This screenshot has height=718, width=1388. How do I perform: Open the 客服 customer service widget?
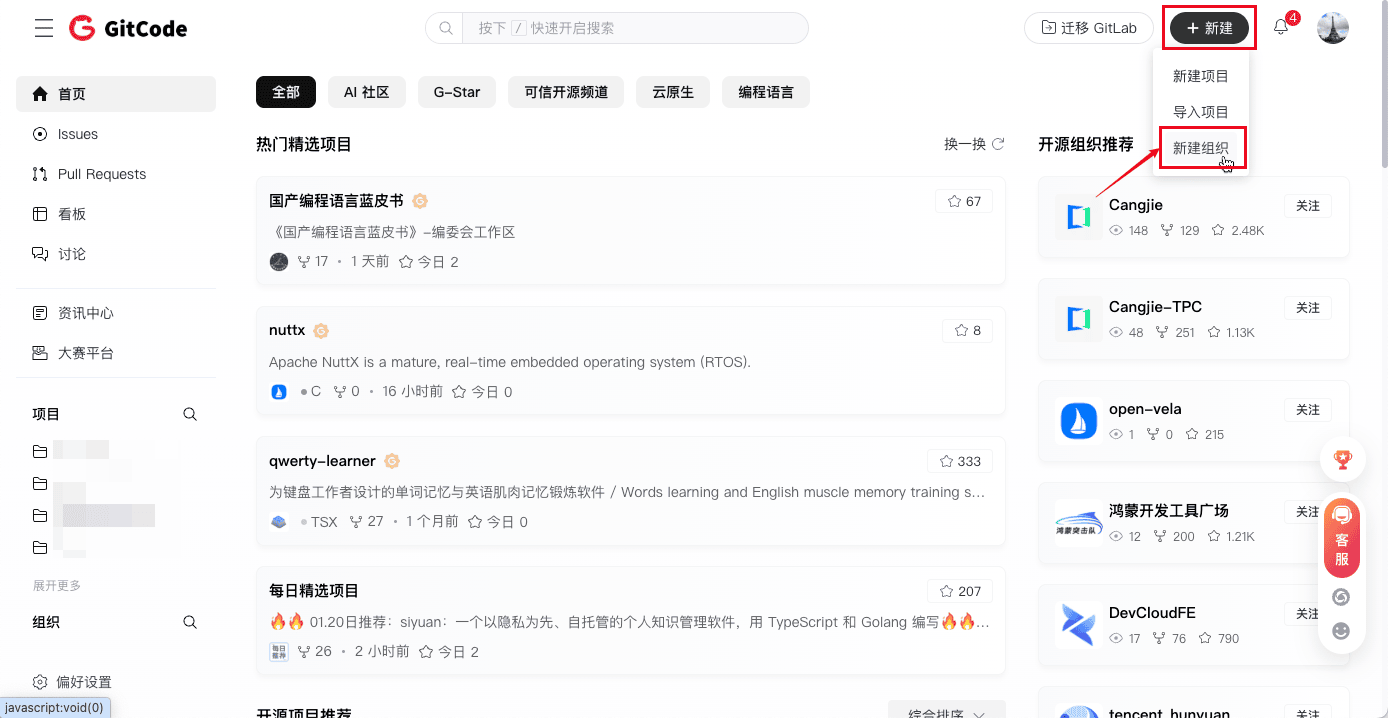point(1342,538)
